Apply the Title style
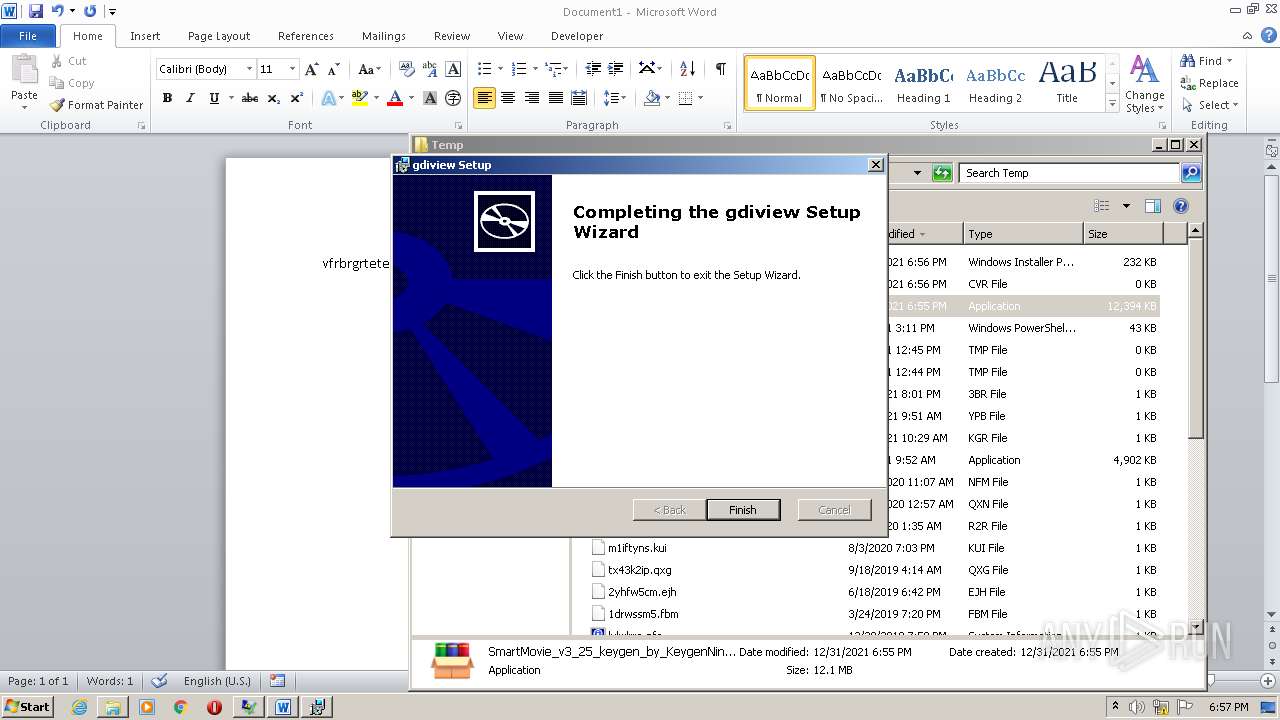This screenshot has height=720, width=1280. coord(1067,83)
